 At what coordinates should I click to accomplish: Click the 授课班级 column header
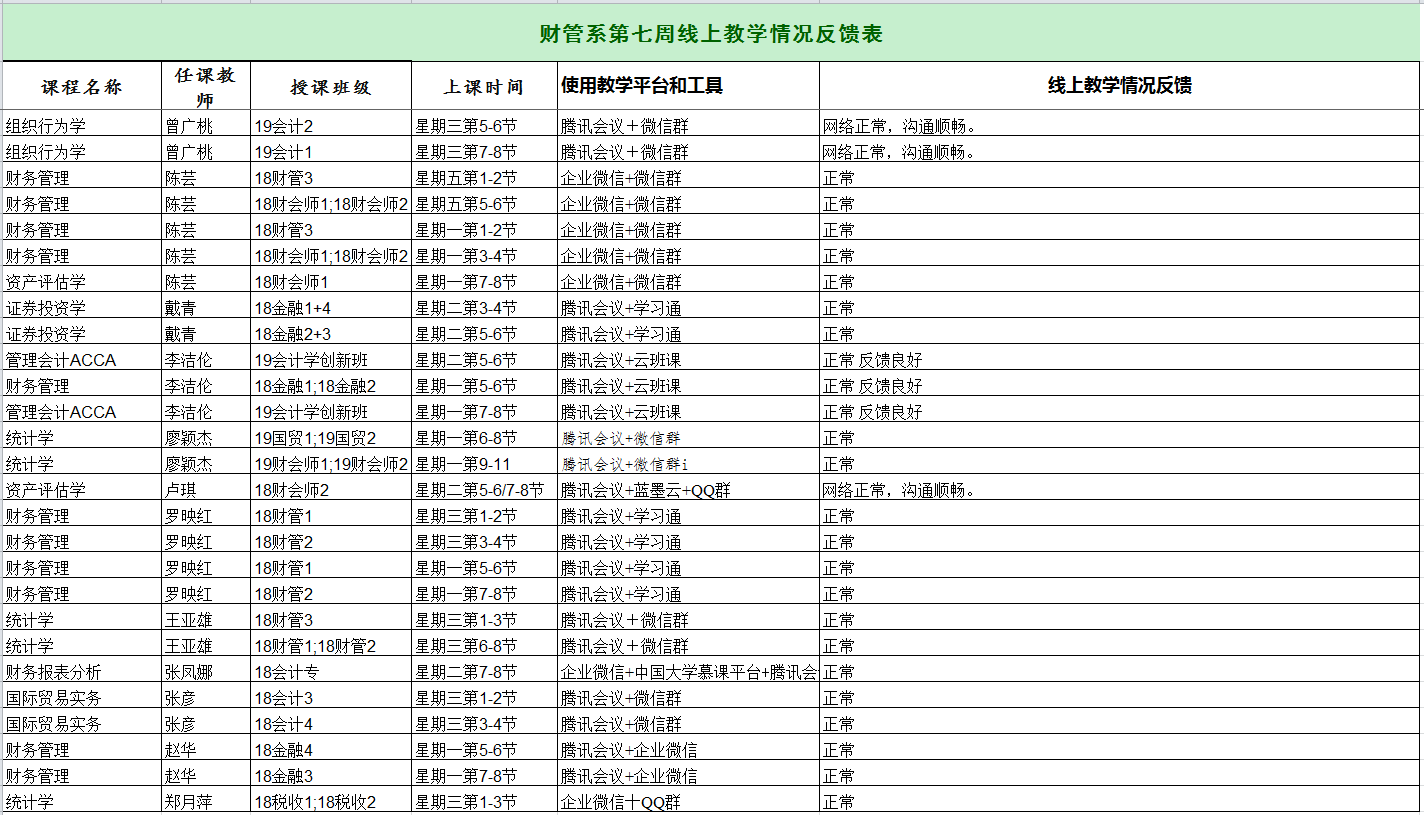pos(331,87)
